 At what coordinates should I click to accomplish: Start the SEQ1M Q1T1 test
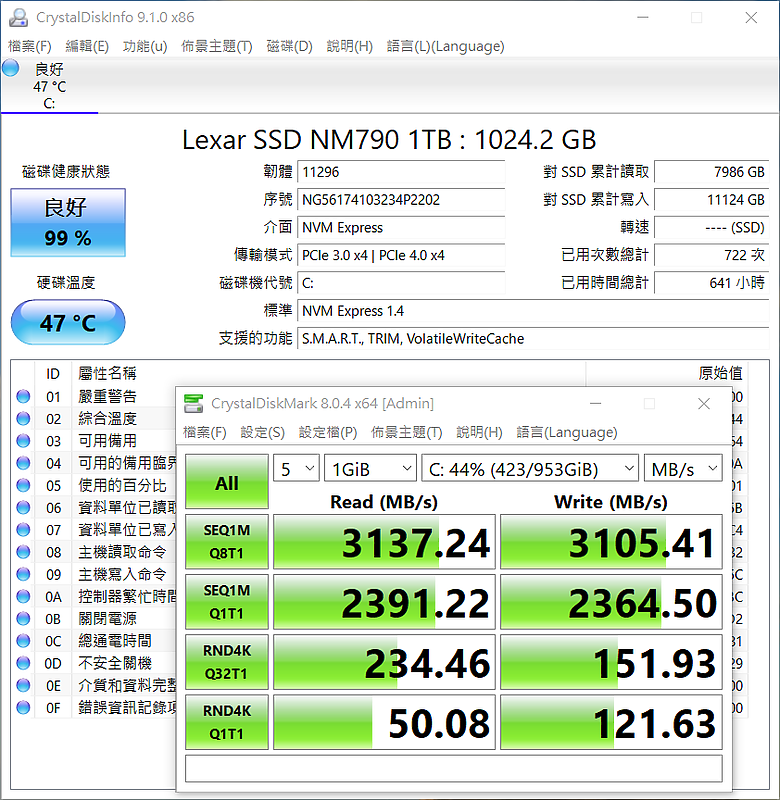[x=227, y=602]
